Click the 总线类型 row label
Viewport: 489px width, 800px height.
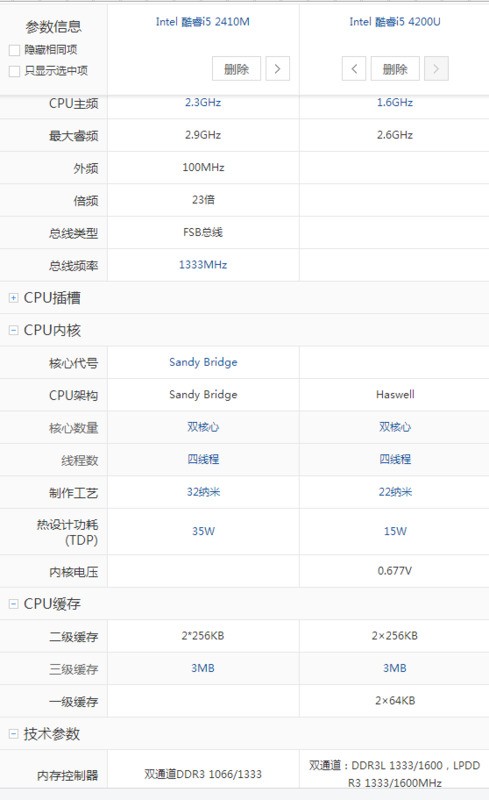[74, 233]
